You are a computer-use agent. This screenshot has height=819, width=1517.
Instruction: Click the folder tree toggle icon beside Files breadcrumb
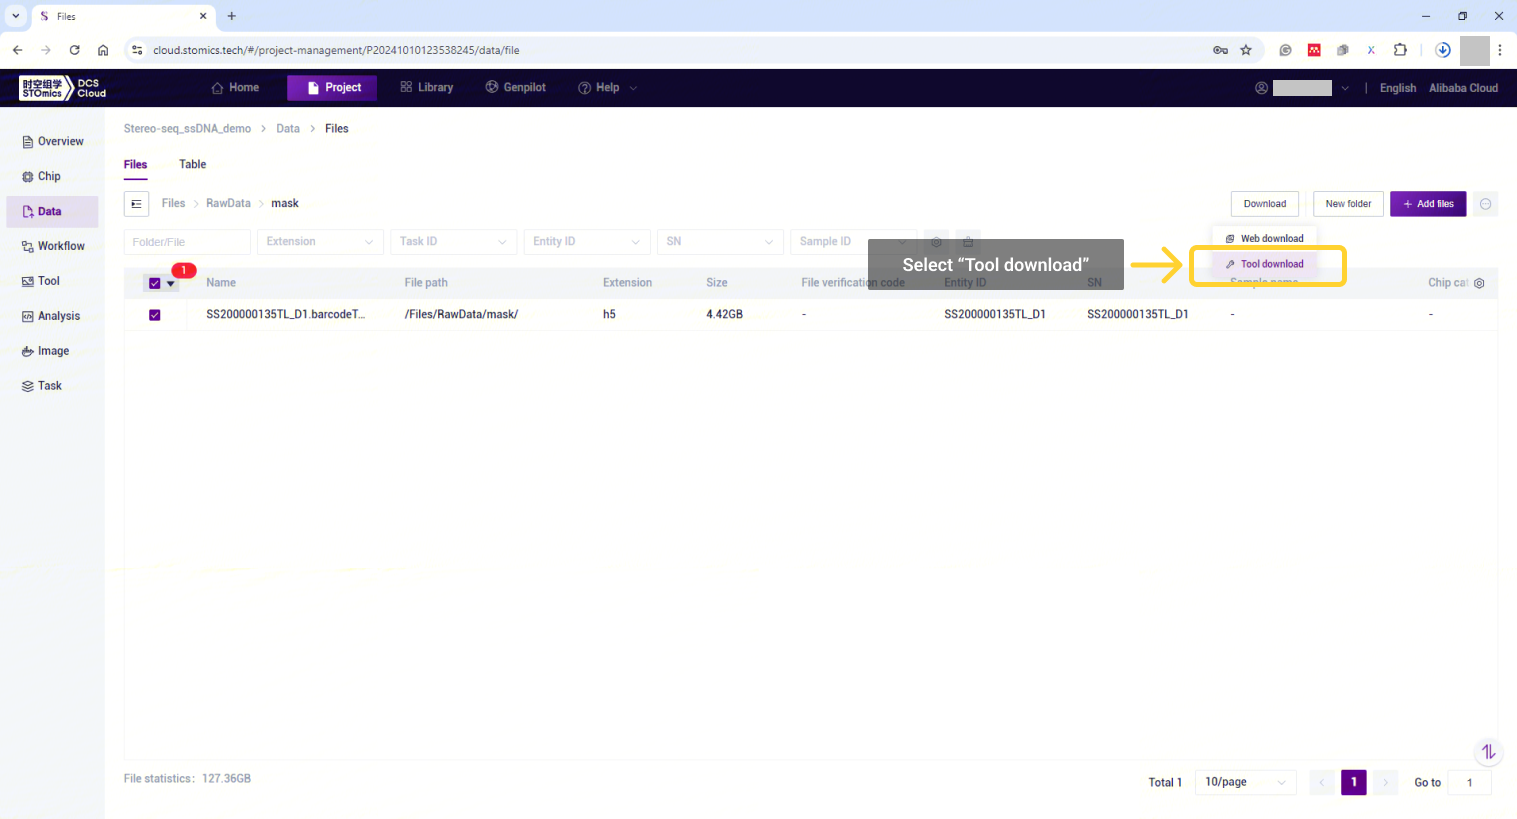pyautogui.click(x=136, y=204)
